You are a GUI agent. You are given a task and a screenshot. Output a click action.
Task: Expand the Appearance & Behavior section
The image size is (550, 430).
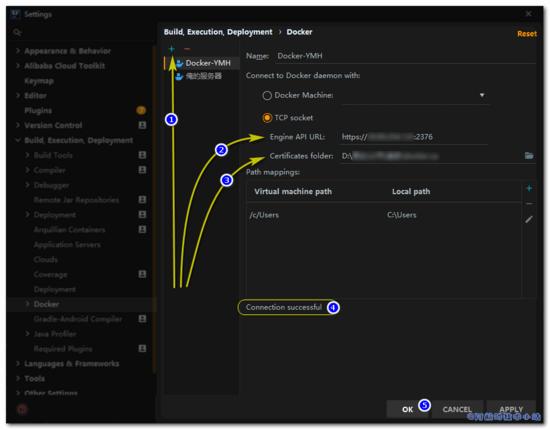pyautogui.click(x=18, y=51)
